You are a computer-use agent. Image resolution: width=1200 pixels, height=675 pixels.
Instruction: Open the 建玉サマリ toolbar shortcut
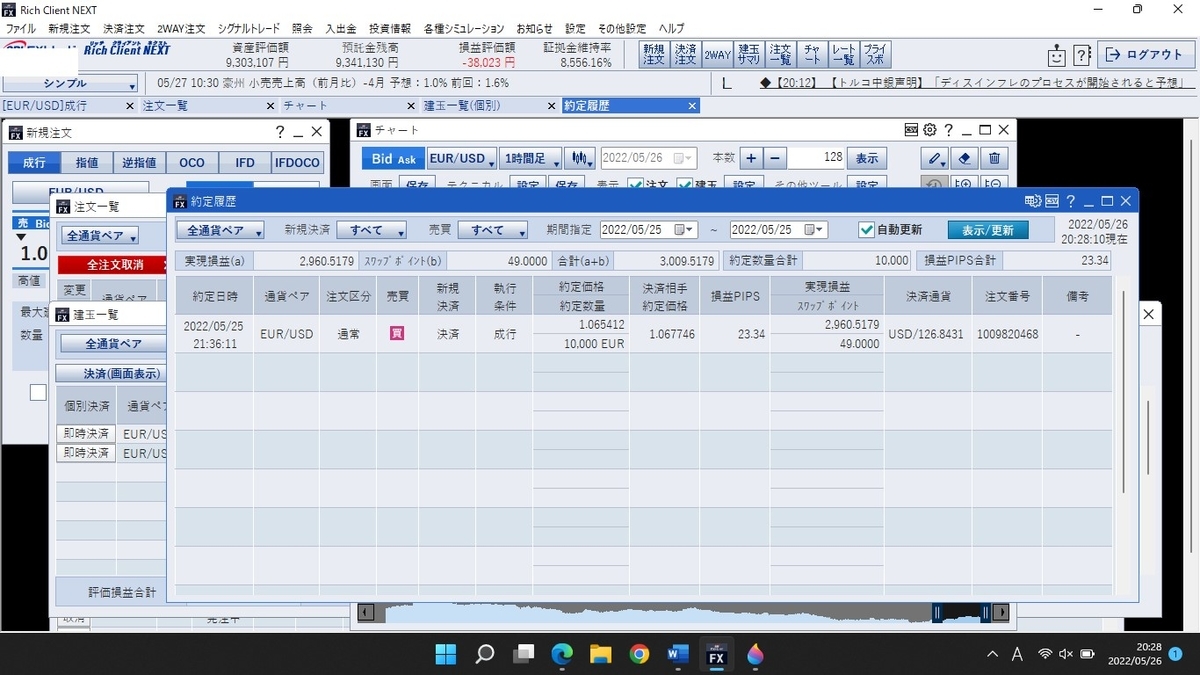click(748, 54)
